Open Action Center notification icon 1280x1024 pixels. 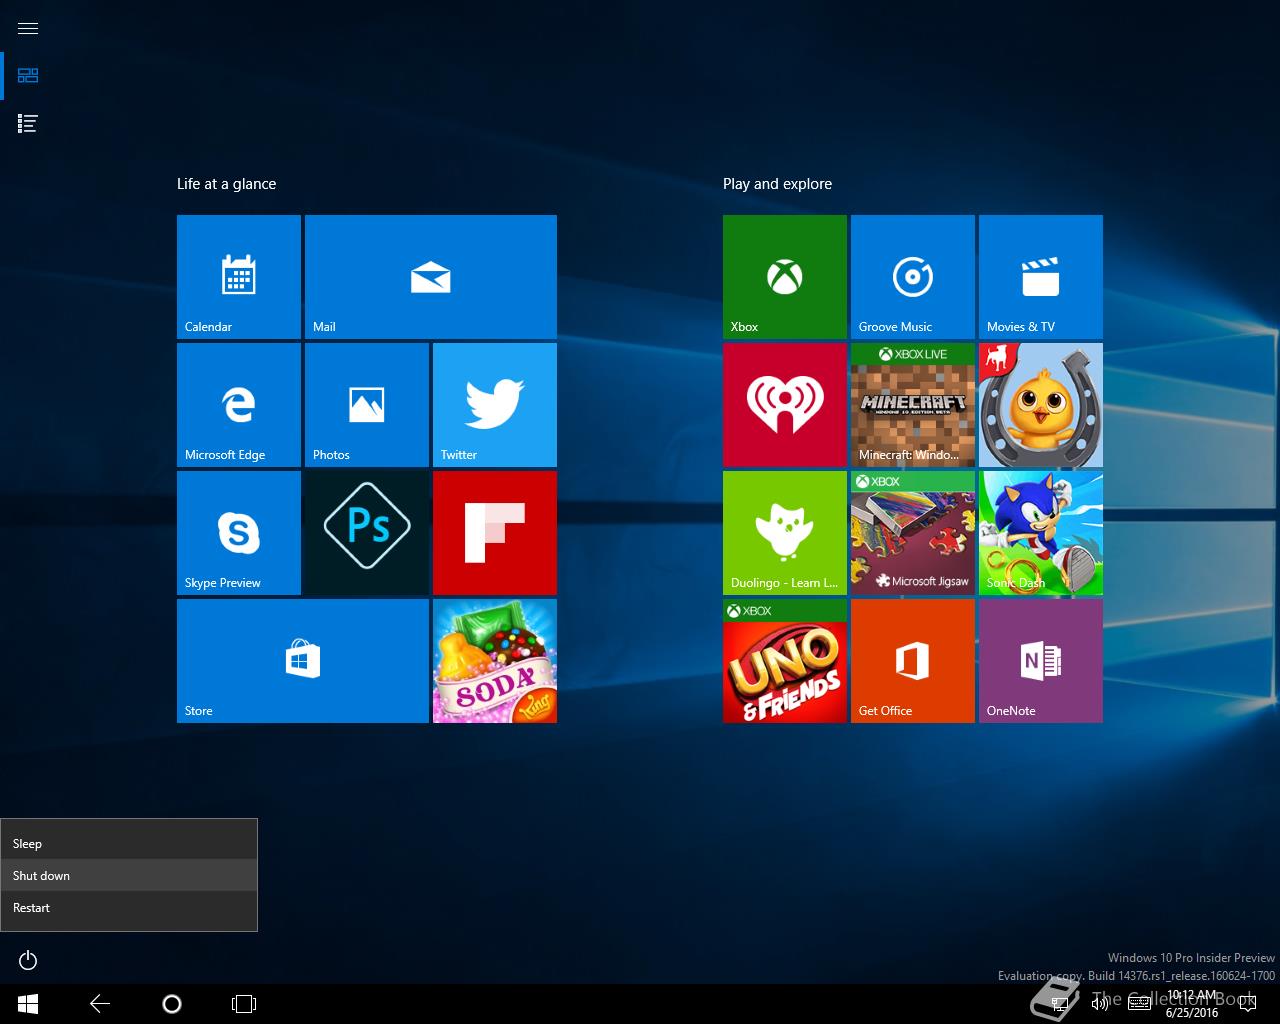(x=1248, y=1003)
